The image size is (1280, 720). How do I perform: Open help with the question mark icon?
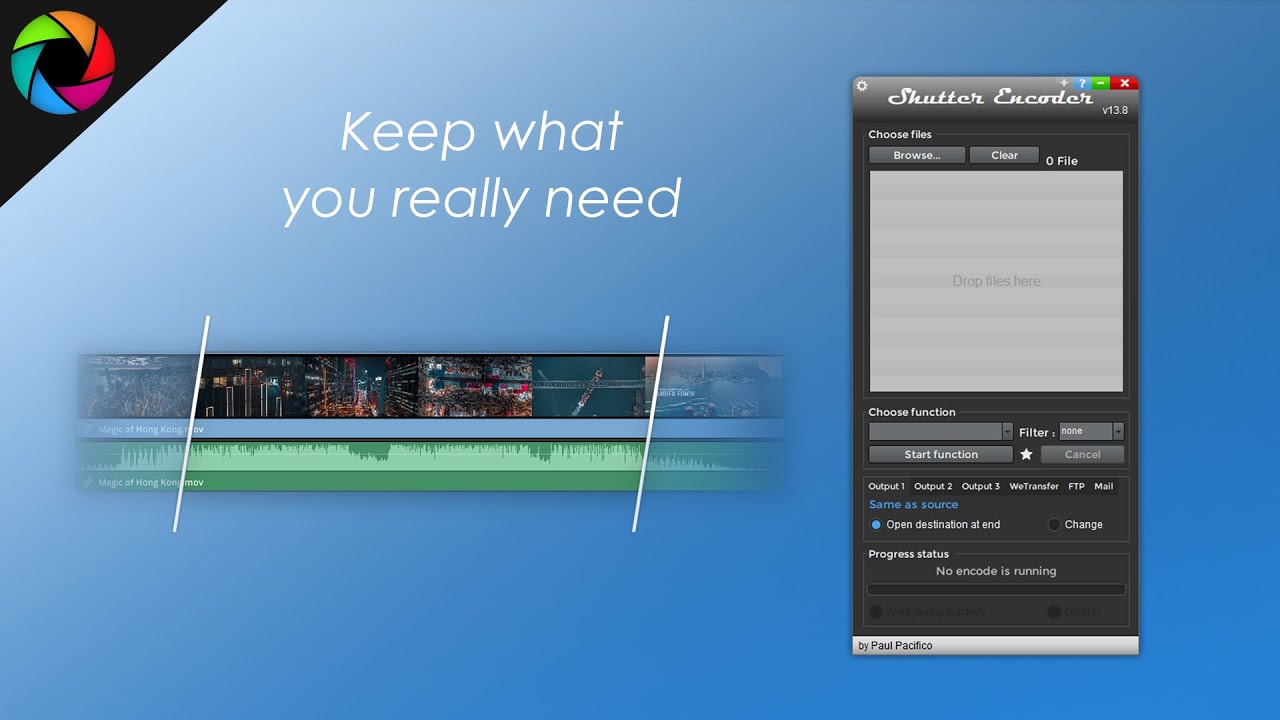pyautogui.click(x=1082, y=84)
